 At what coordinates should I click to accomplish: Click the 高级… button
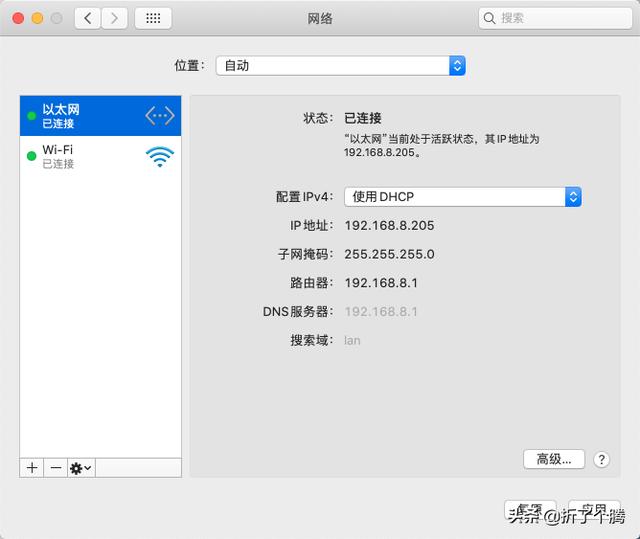[554, 459]
